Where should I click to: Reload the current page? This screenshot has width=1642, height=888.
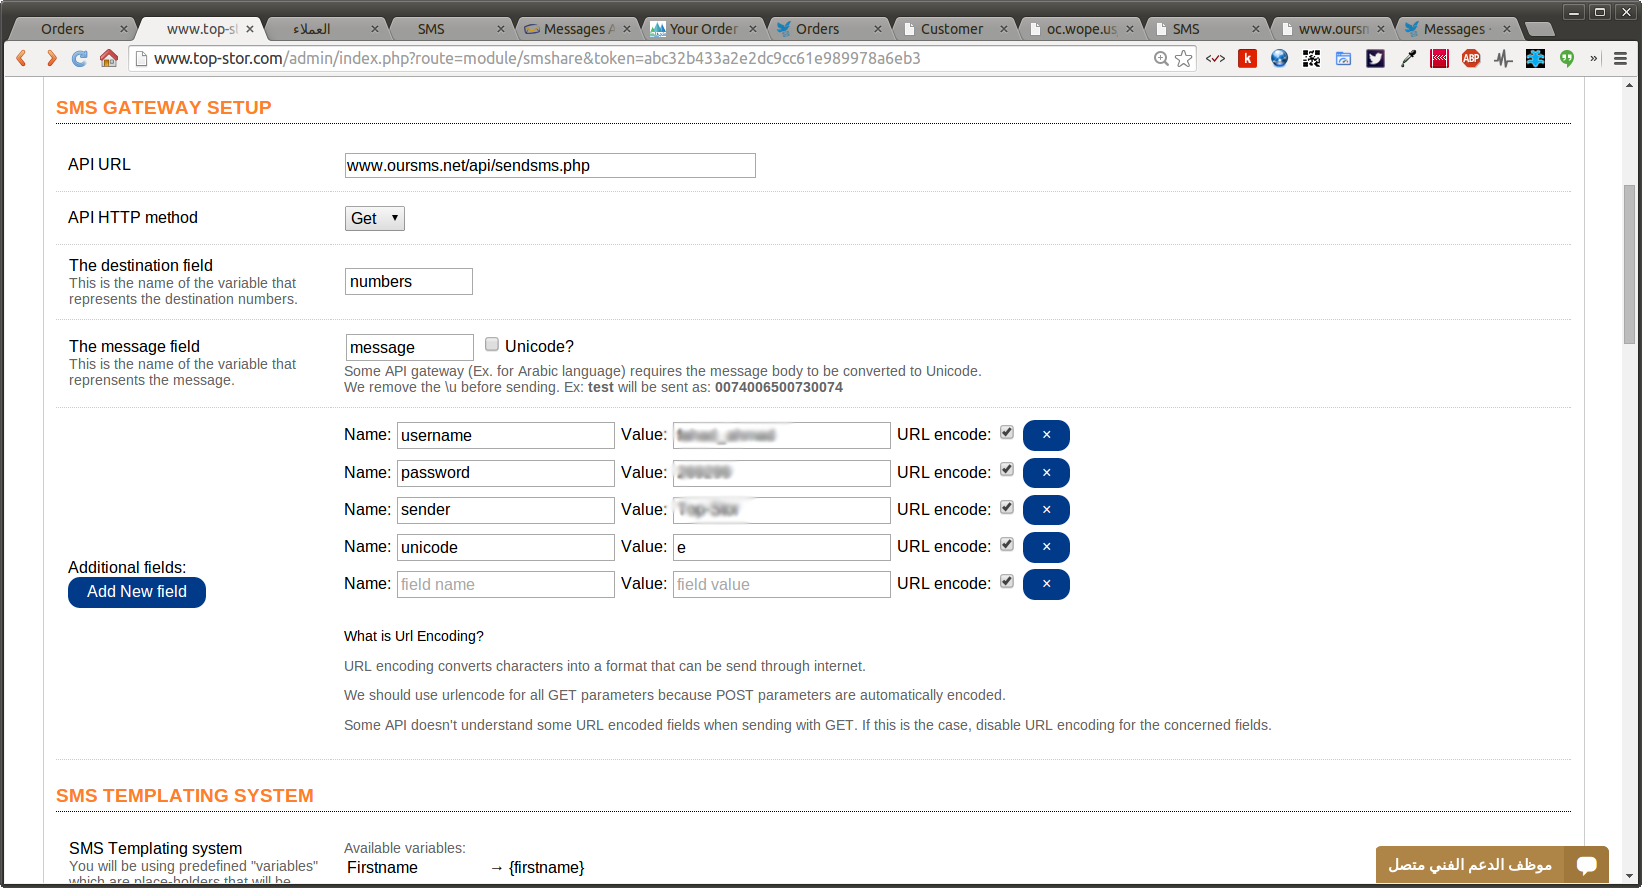[79, 59]
